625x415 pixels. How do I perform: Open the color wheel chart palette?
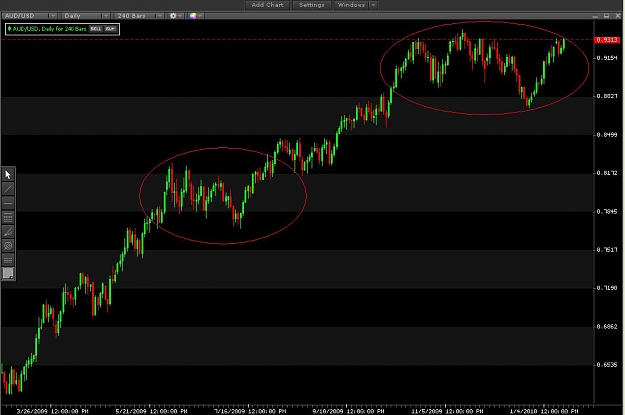click(x=193, y=16)
